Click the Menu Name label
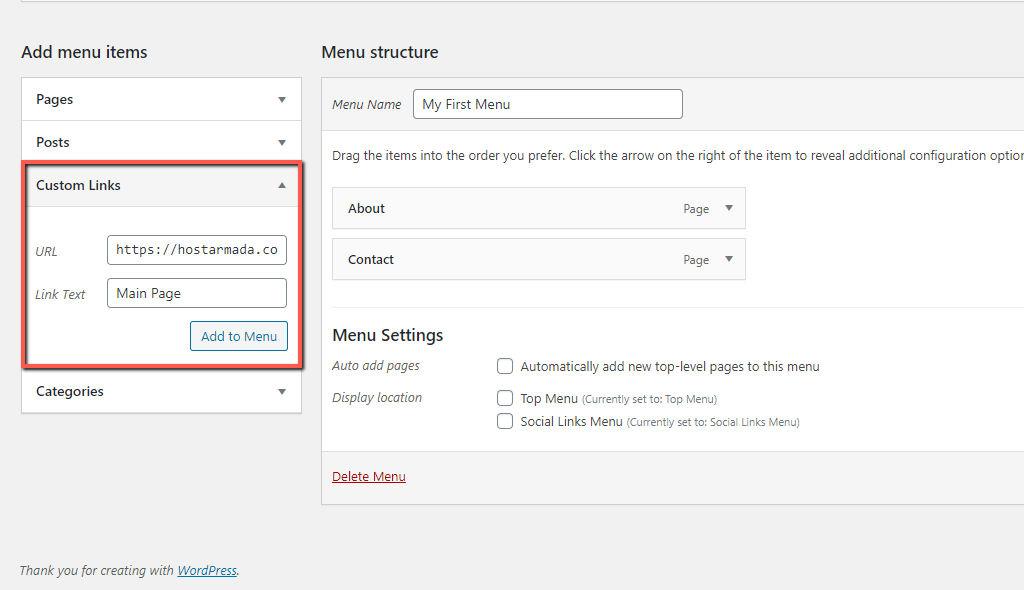 tap(366, 105)
